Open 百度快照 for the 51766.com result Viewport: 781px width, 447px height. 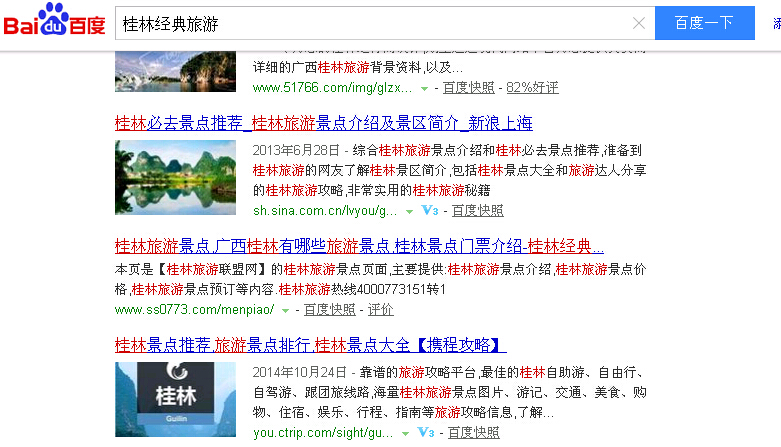click(469, 88)
